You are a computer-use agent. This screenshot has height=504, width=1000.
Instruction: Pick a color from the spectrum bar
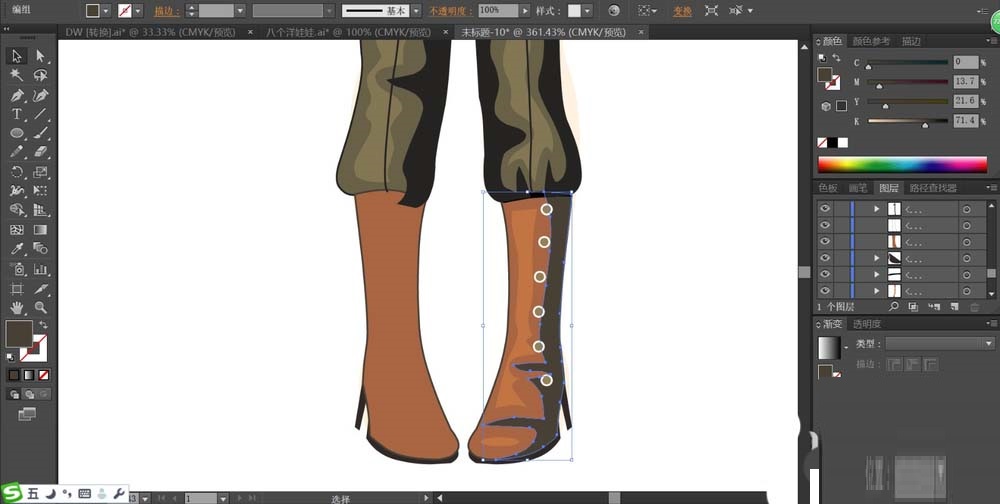[900, 165]
